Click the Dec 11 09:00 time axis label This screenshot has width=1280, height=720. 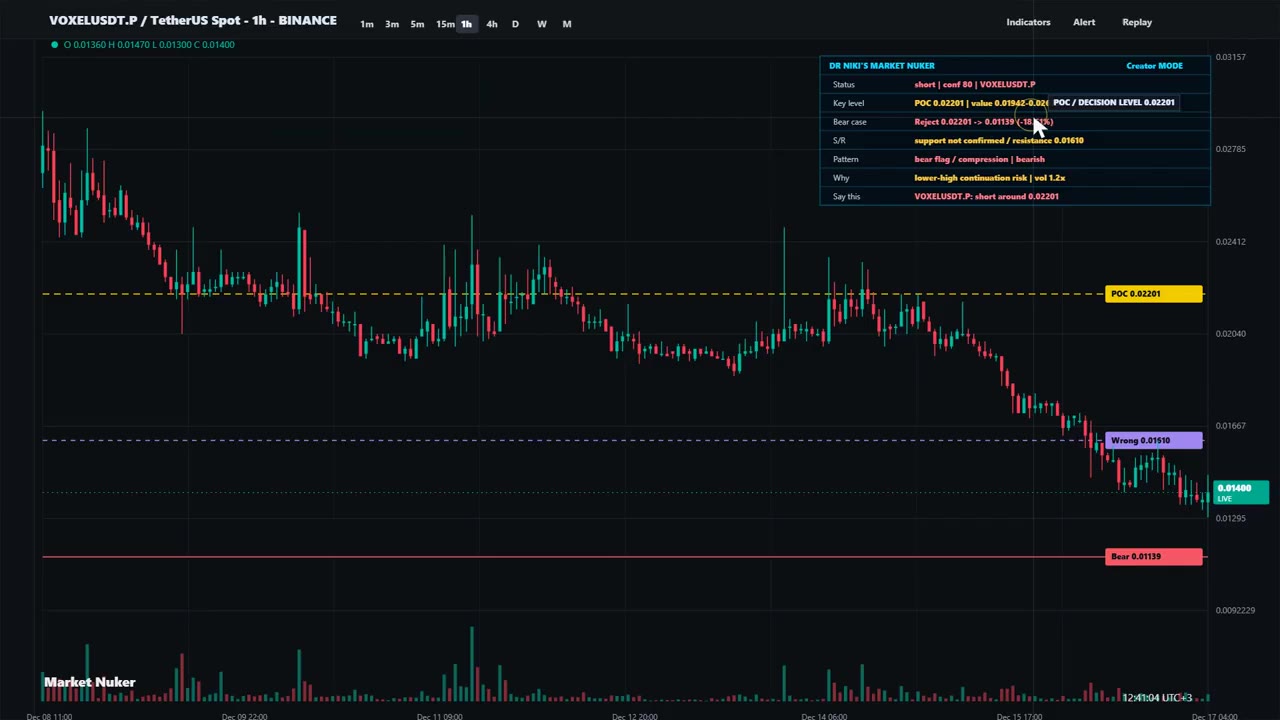(439, 716)
